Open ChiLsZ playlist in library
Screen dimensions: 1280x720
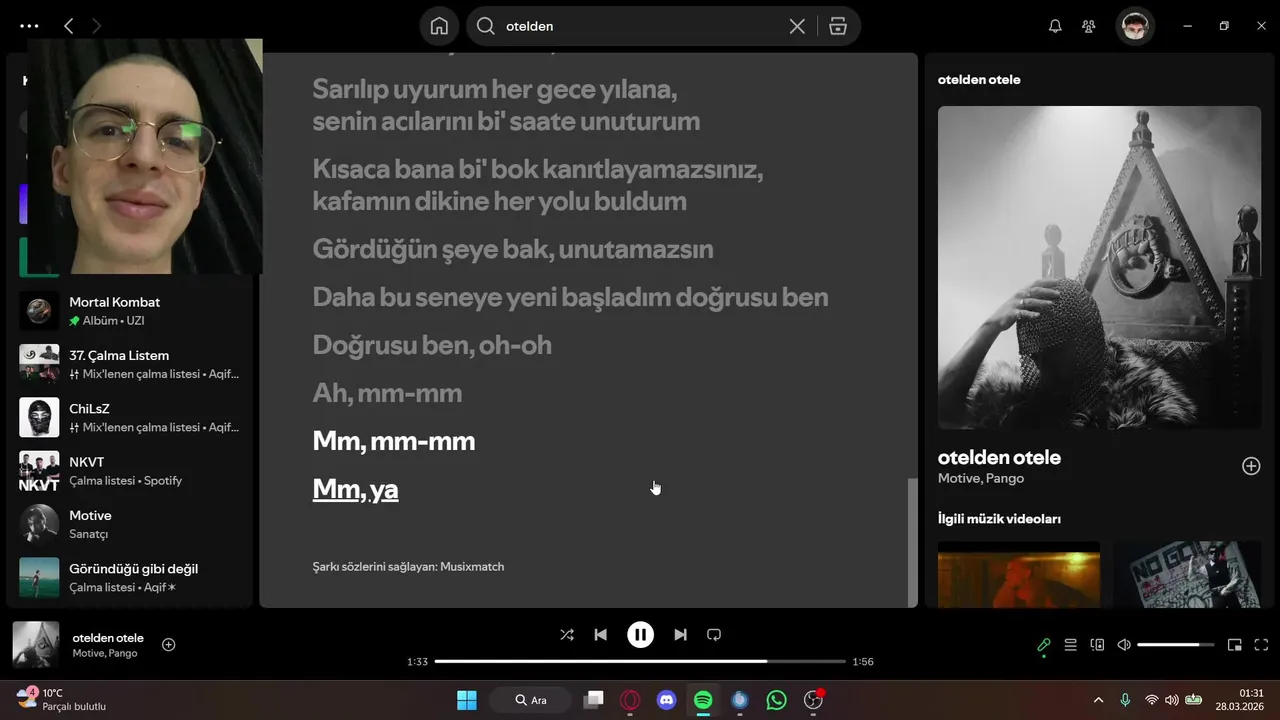[x=130, y=417]
